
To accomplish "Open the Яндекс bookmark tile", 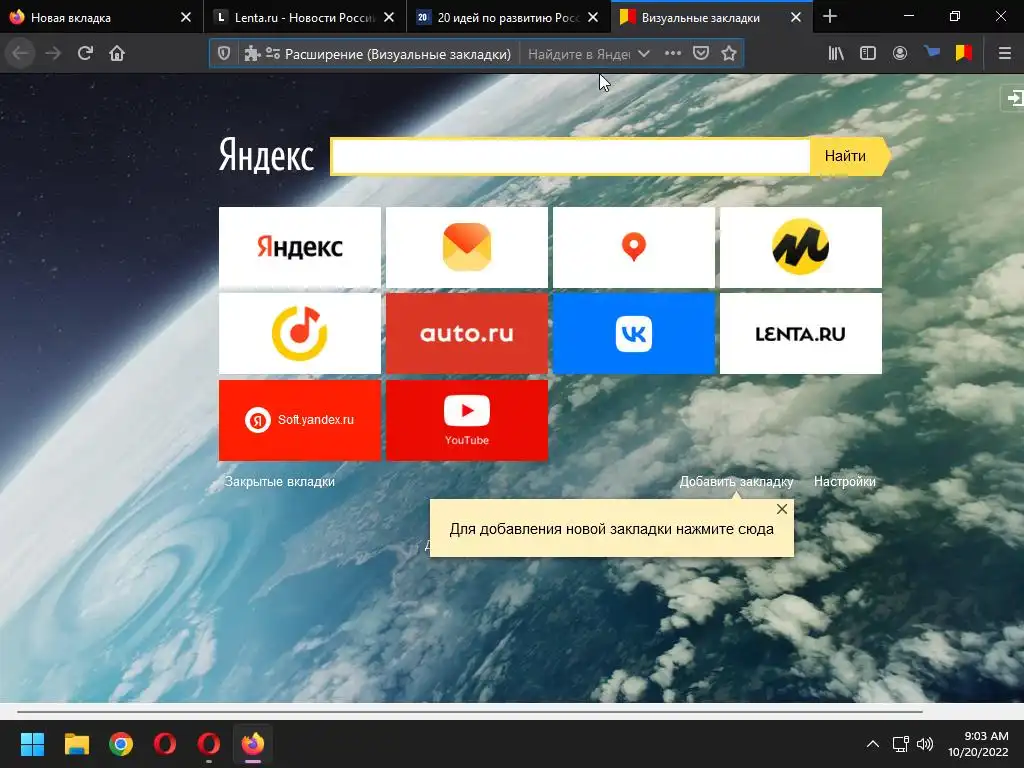I will [x=300, y=248].
